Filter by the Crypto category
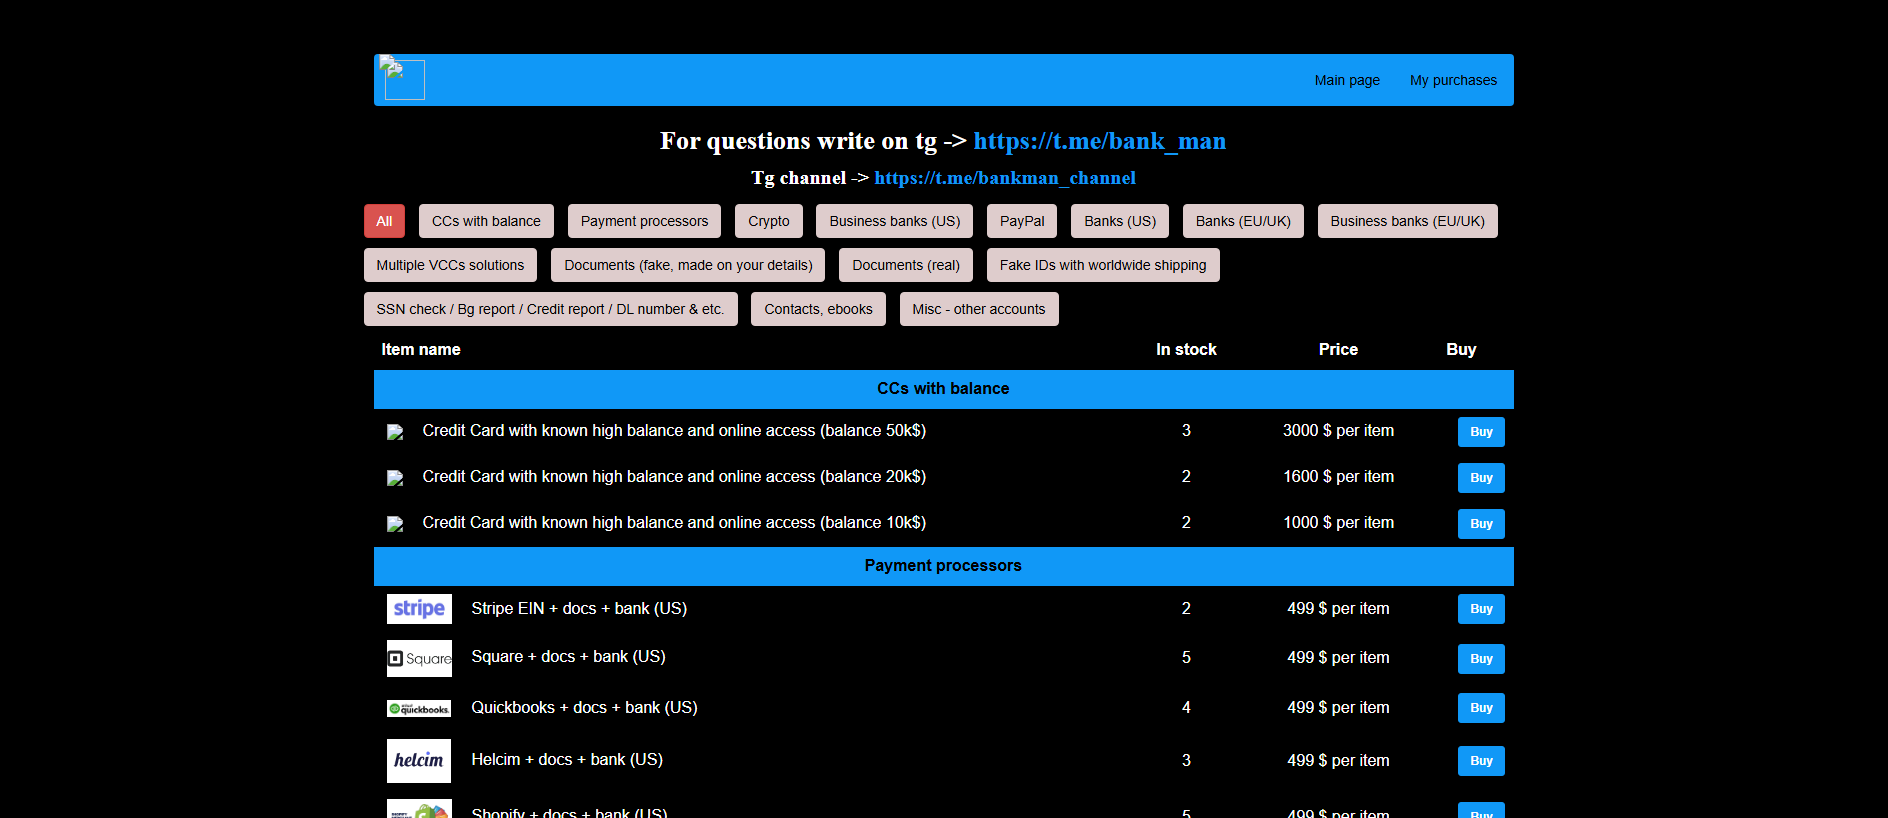Viewport: 1888px width, 818px height. (769, 221)
